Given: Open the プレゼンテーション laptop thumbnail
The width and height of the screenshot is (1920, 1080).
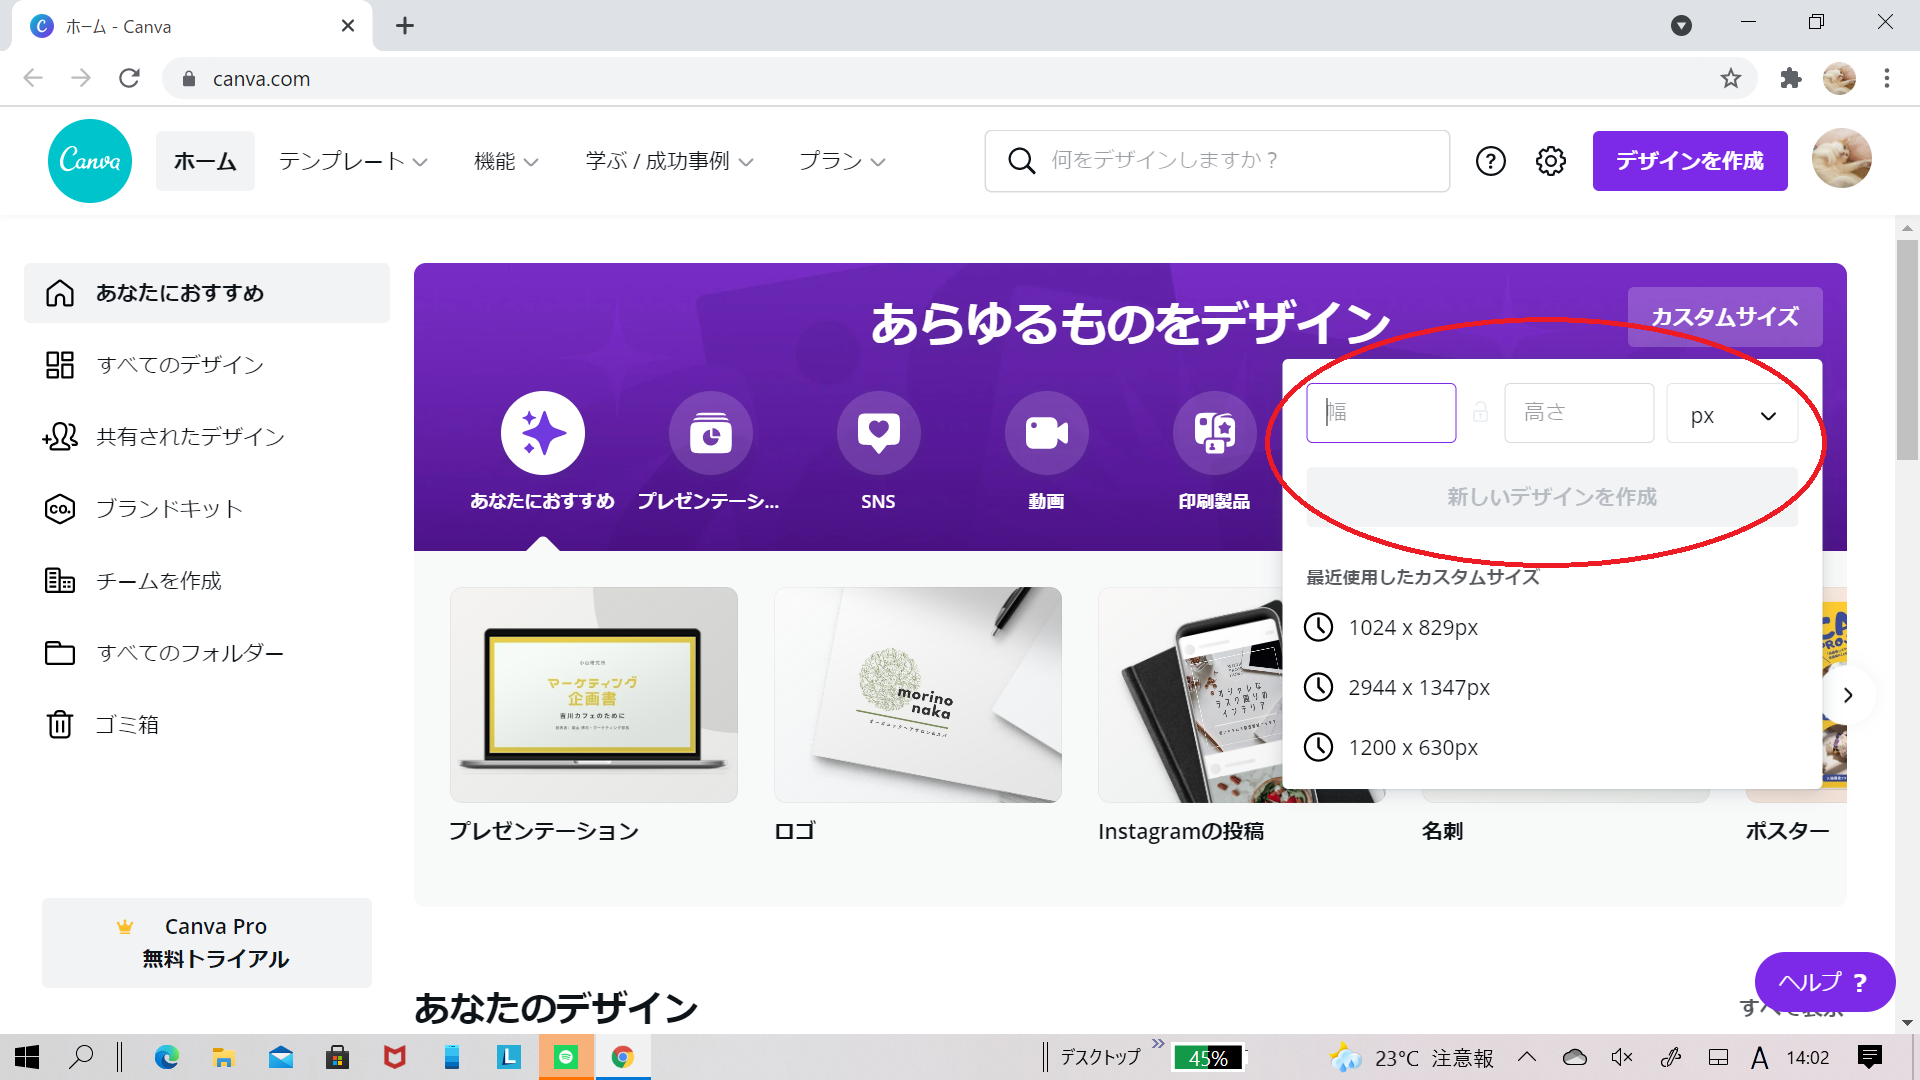Looking at the screenshot, I should click(594, 695).
